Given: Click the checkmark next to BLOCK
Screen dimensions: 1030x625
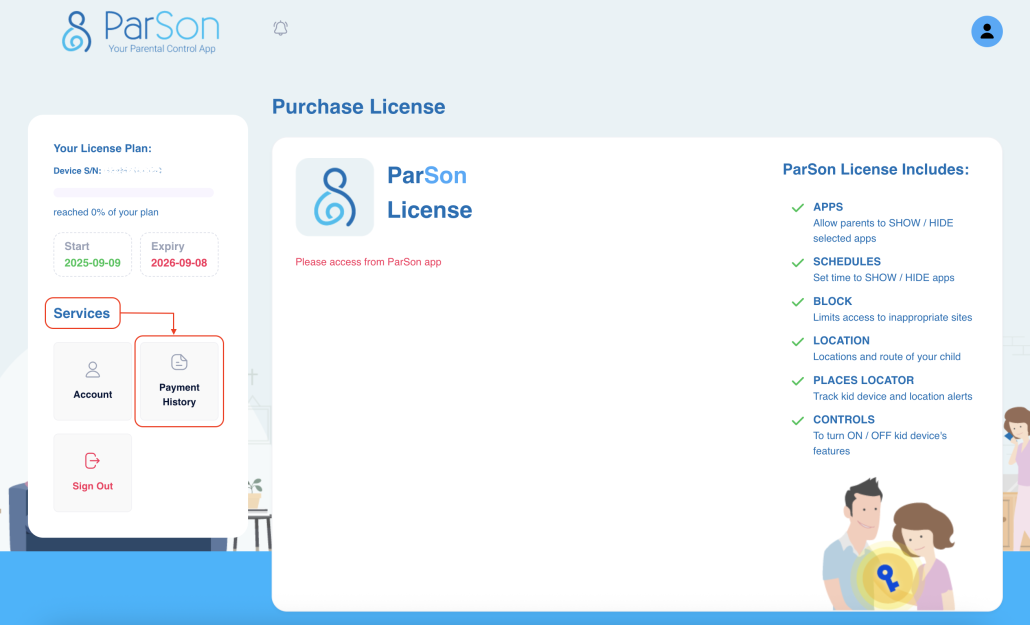Looking at the screenshot, I should (798, 302).
